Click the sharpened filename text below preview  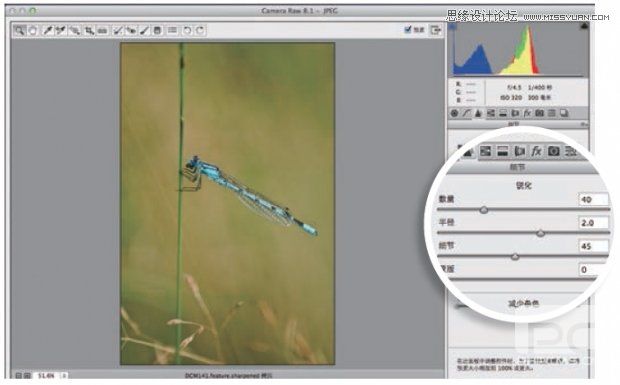point(229,376)
